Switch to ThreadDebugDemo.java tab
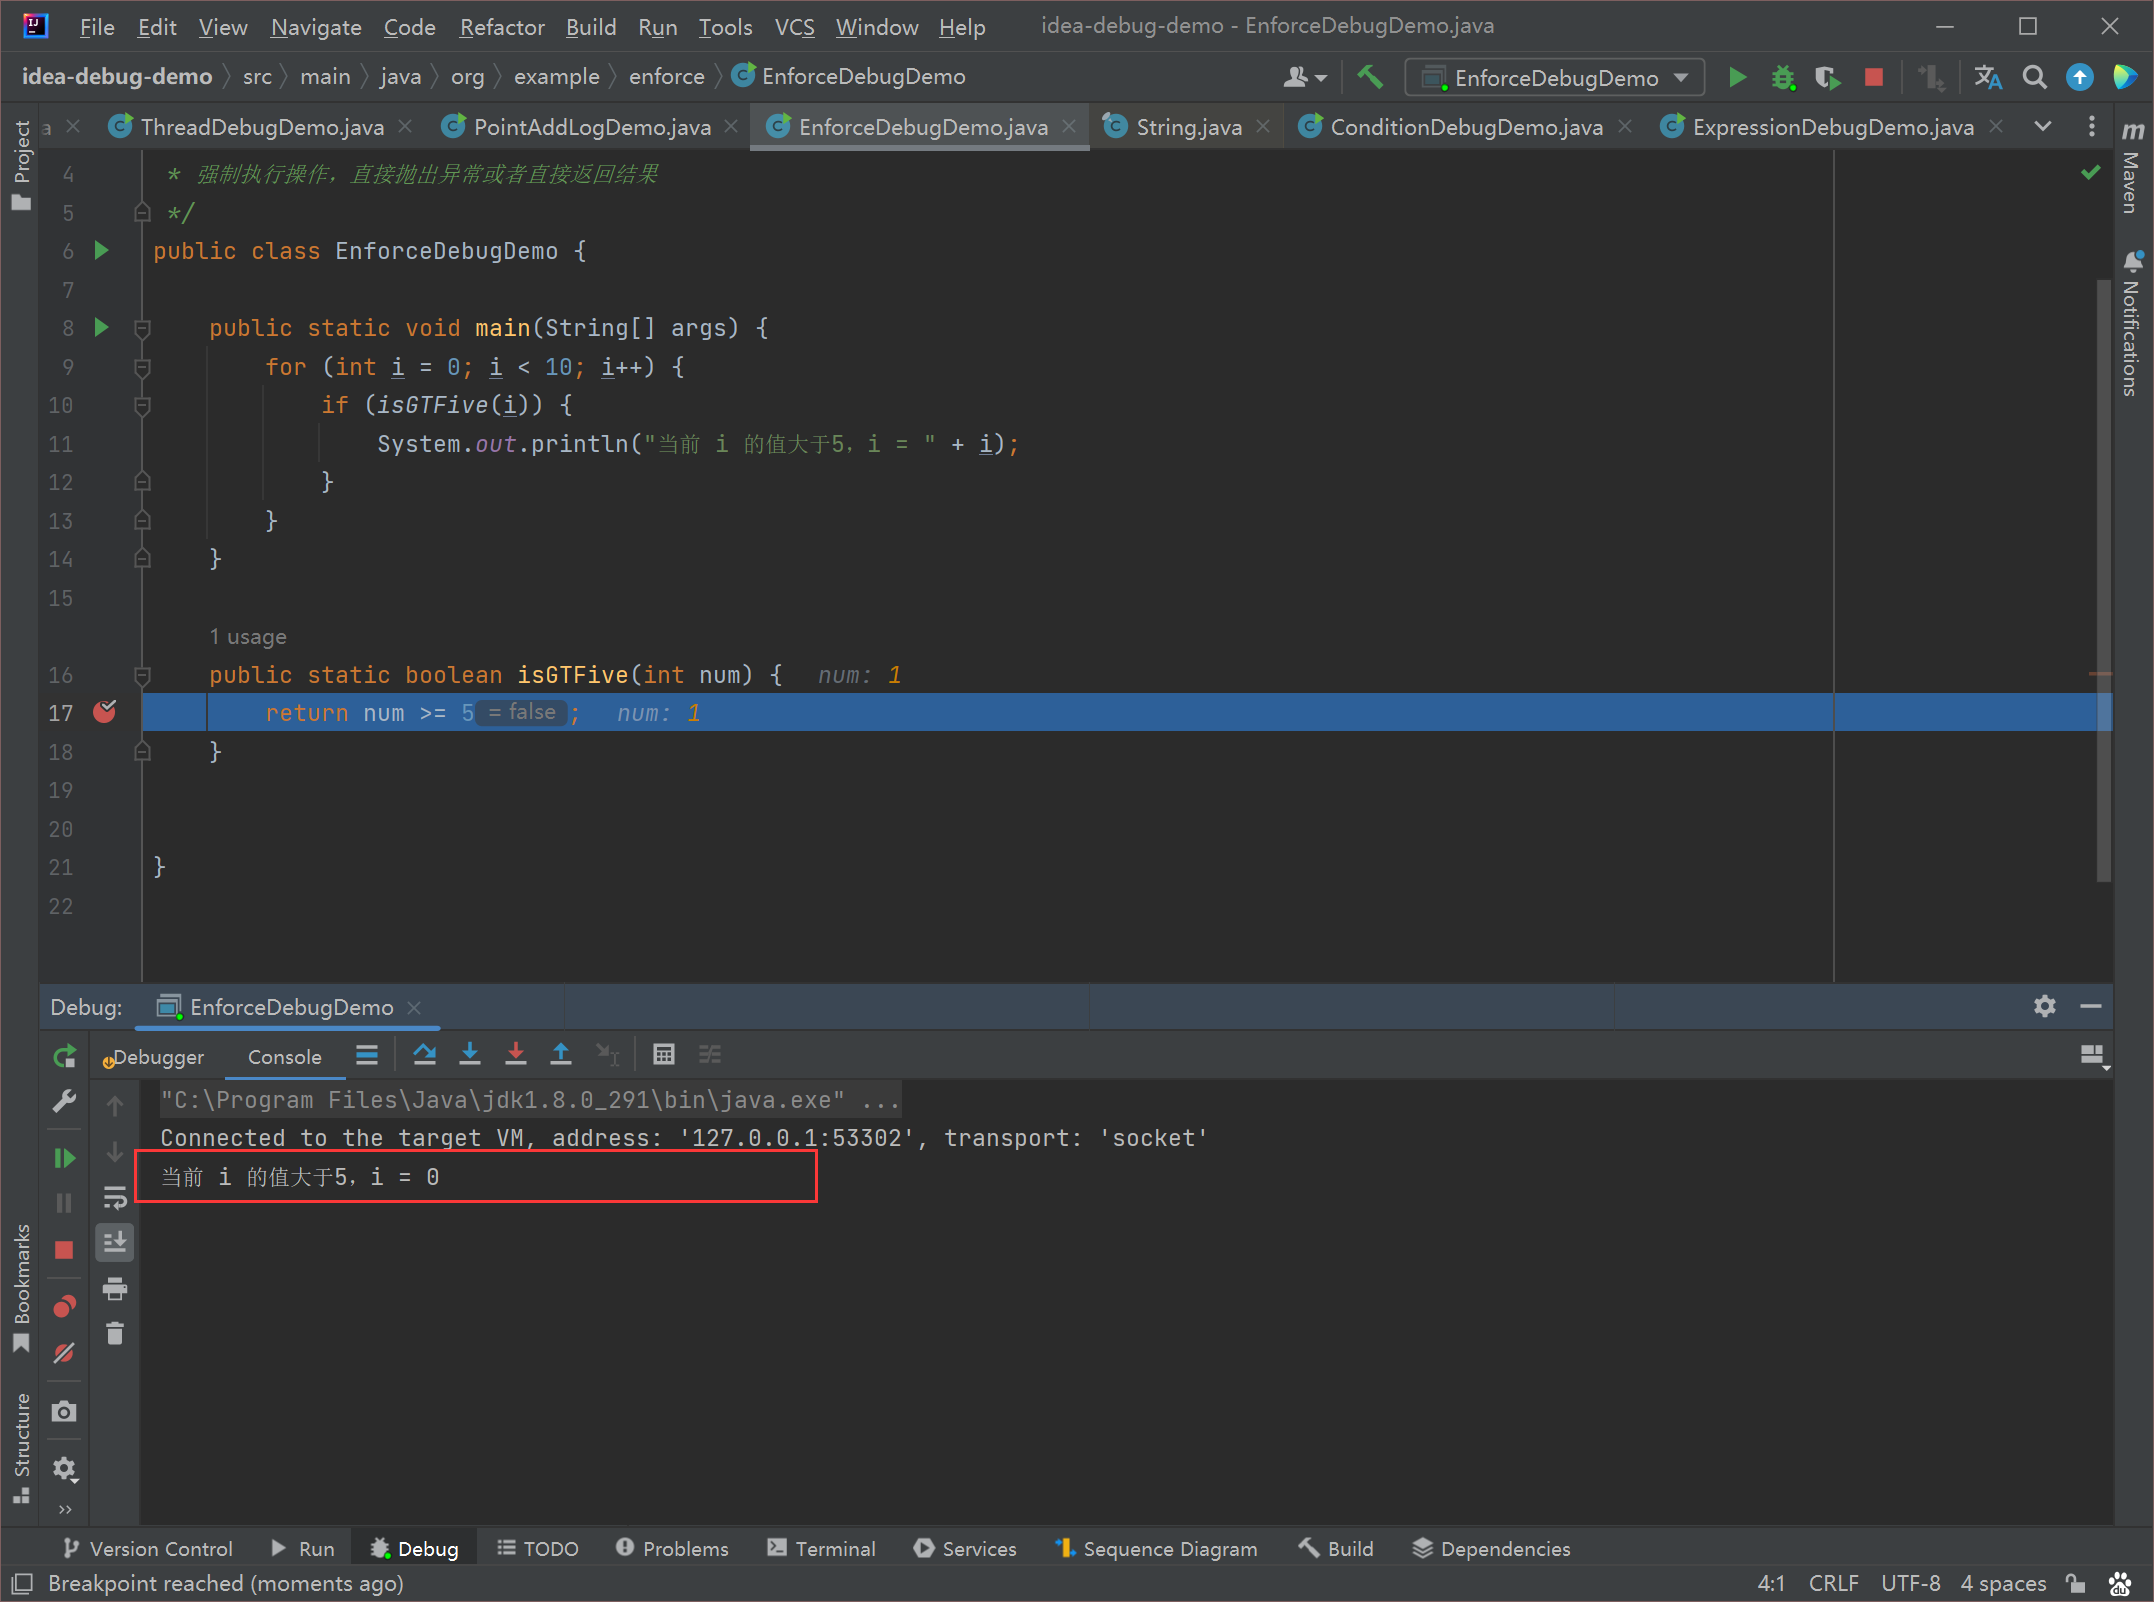The image size is (2154, 1602). [261, 127]
